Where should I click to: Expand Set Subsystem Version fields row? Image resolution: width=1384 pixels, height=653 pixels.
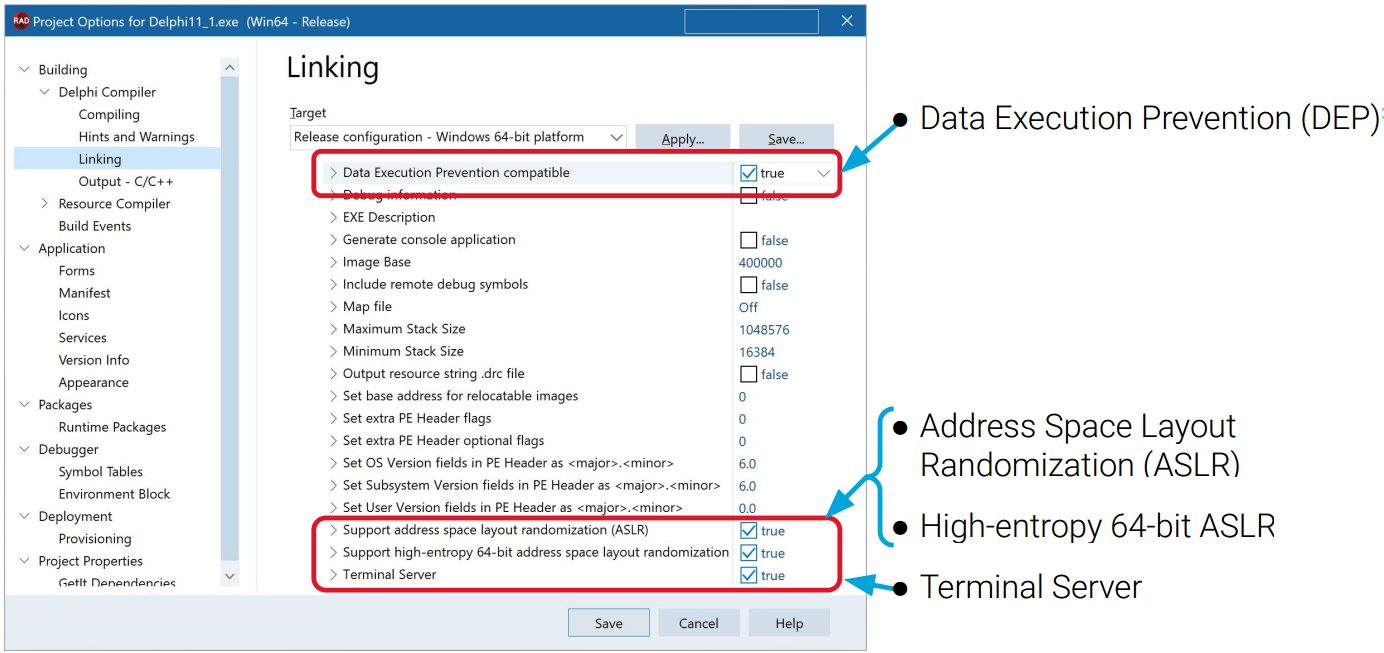coord(334,486)
